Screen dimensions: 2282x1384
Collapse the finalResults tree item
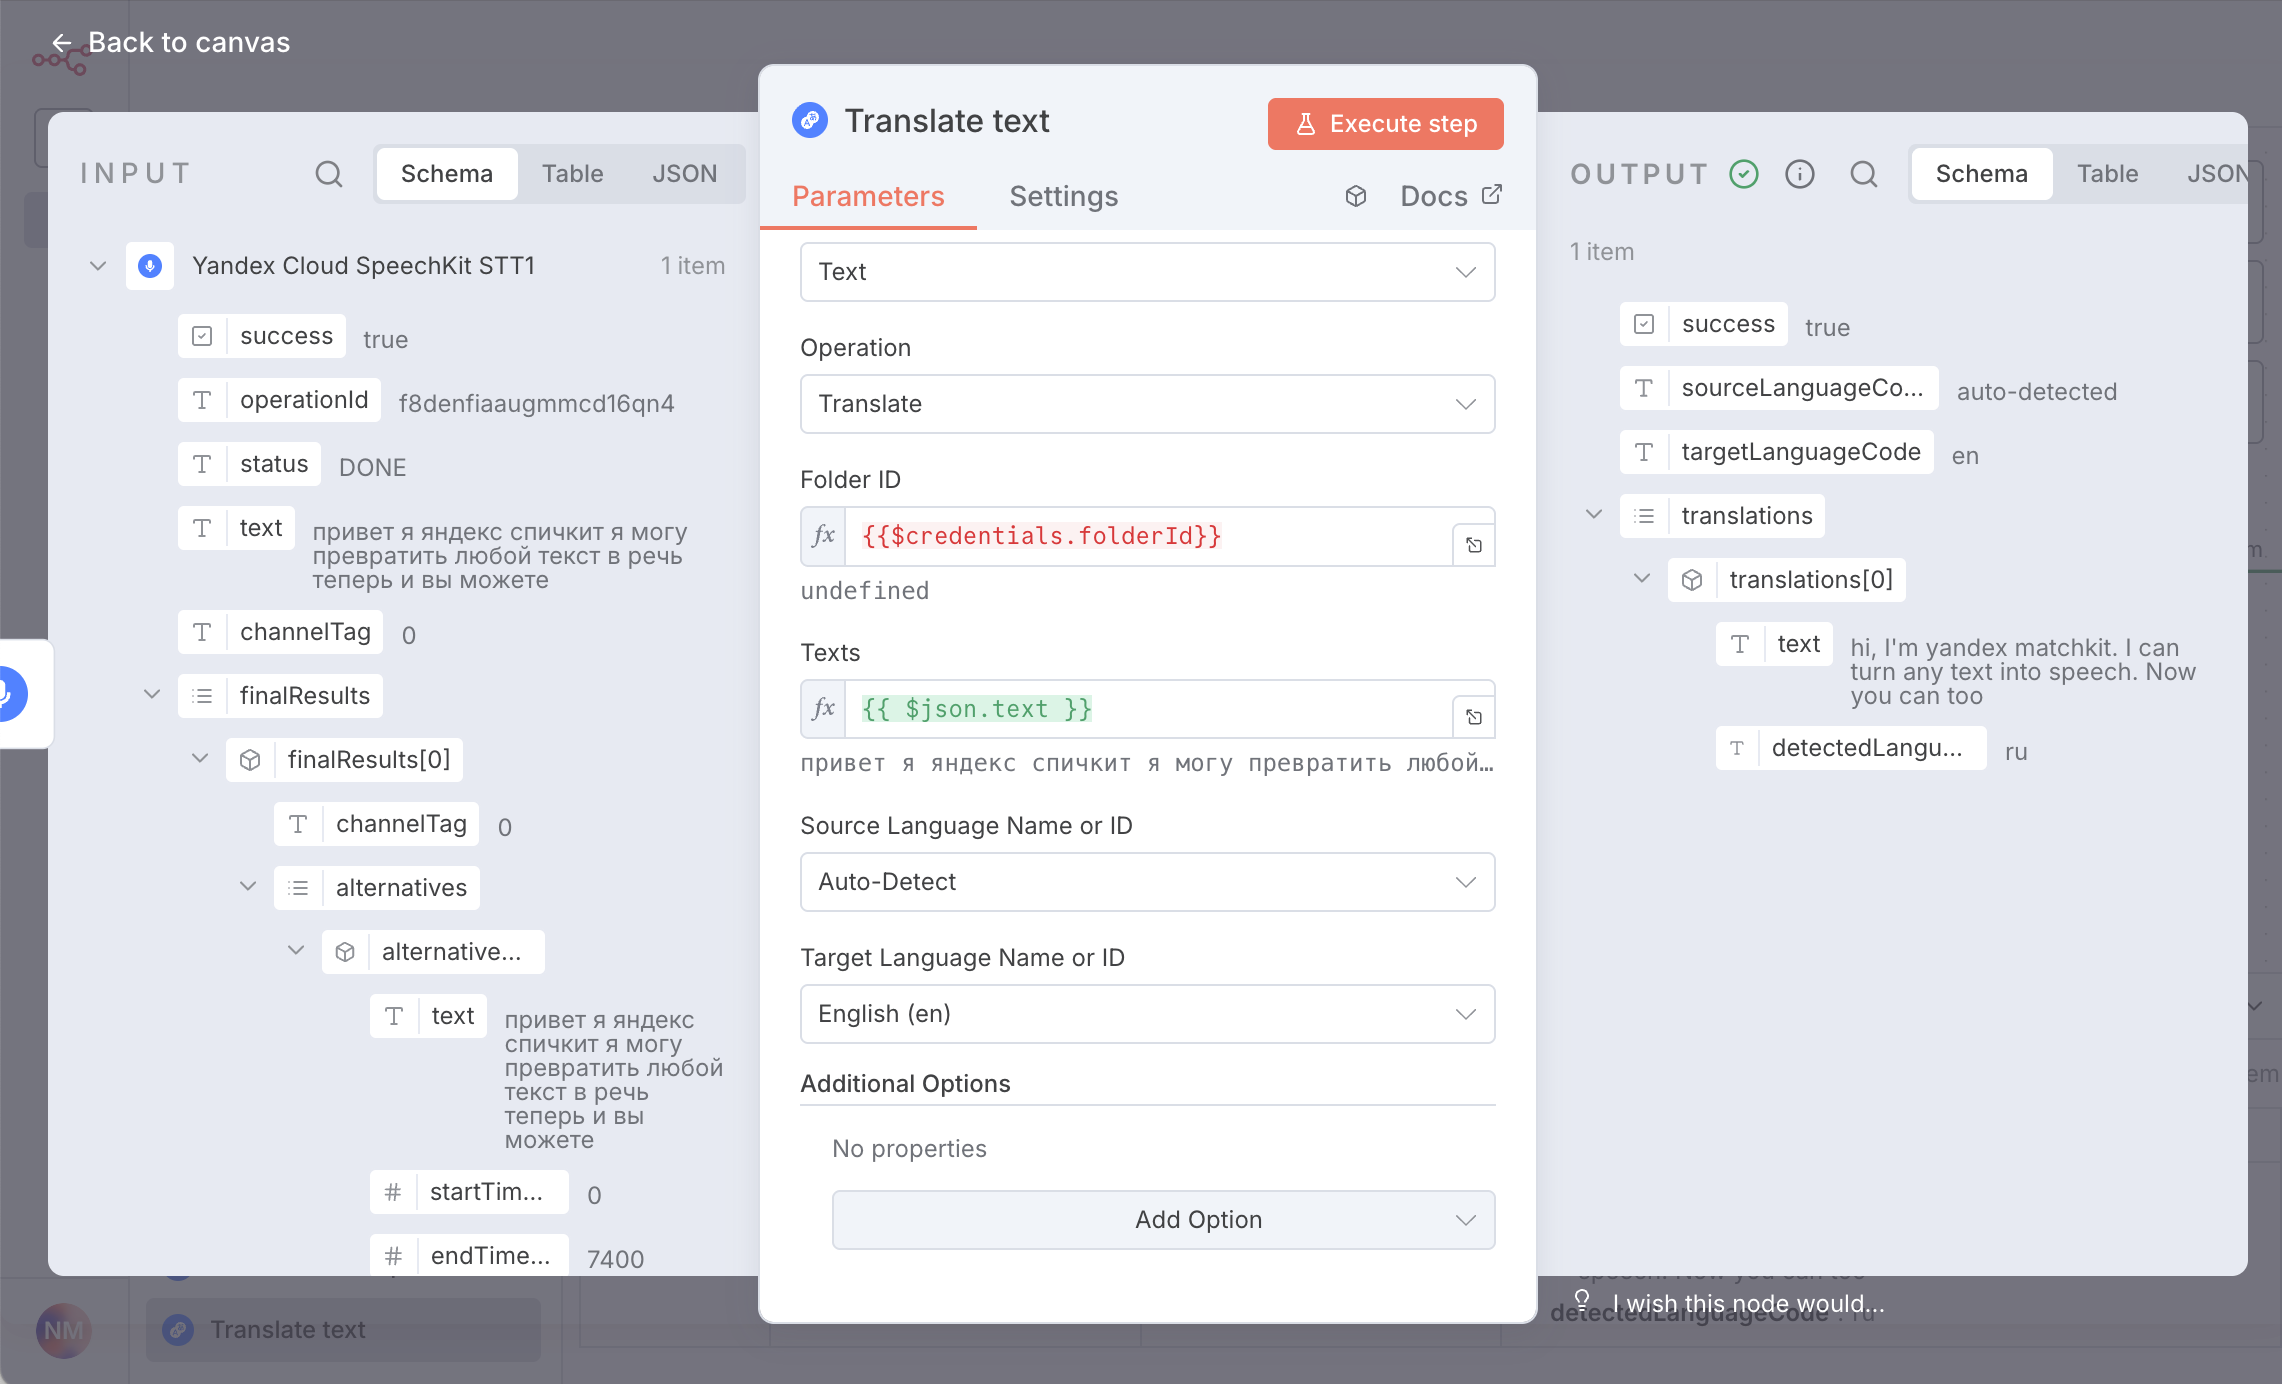(x=152, y=694)
